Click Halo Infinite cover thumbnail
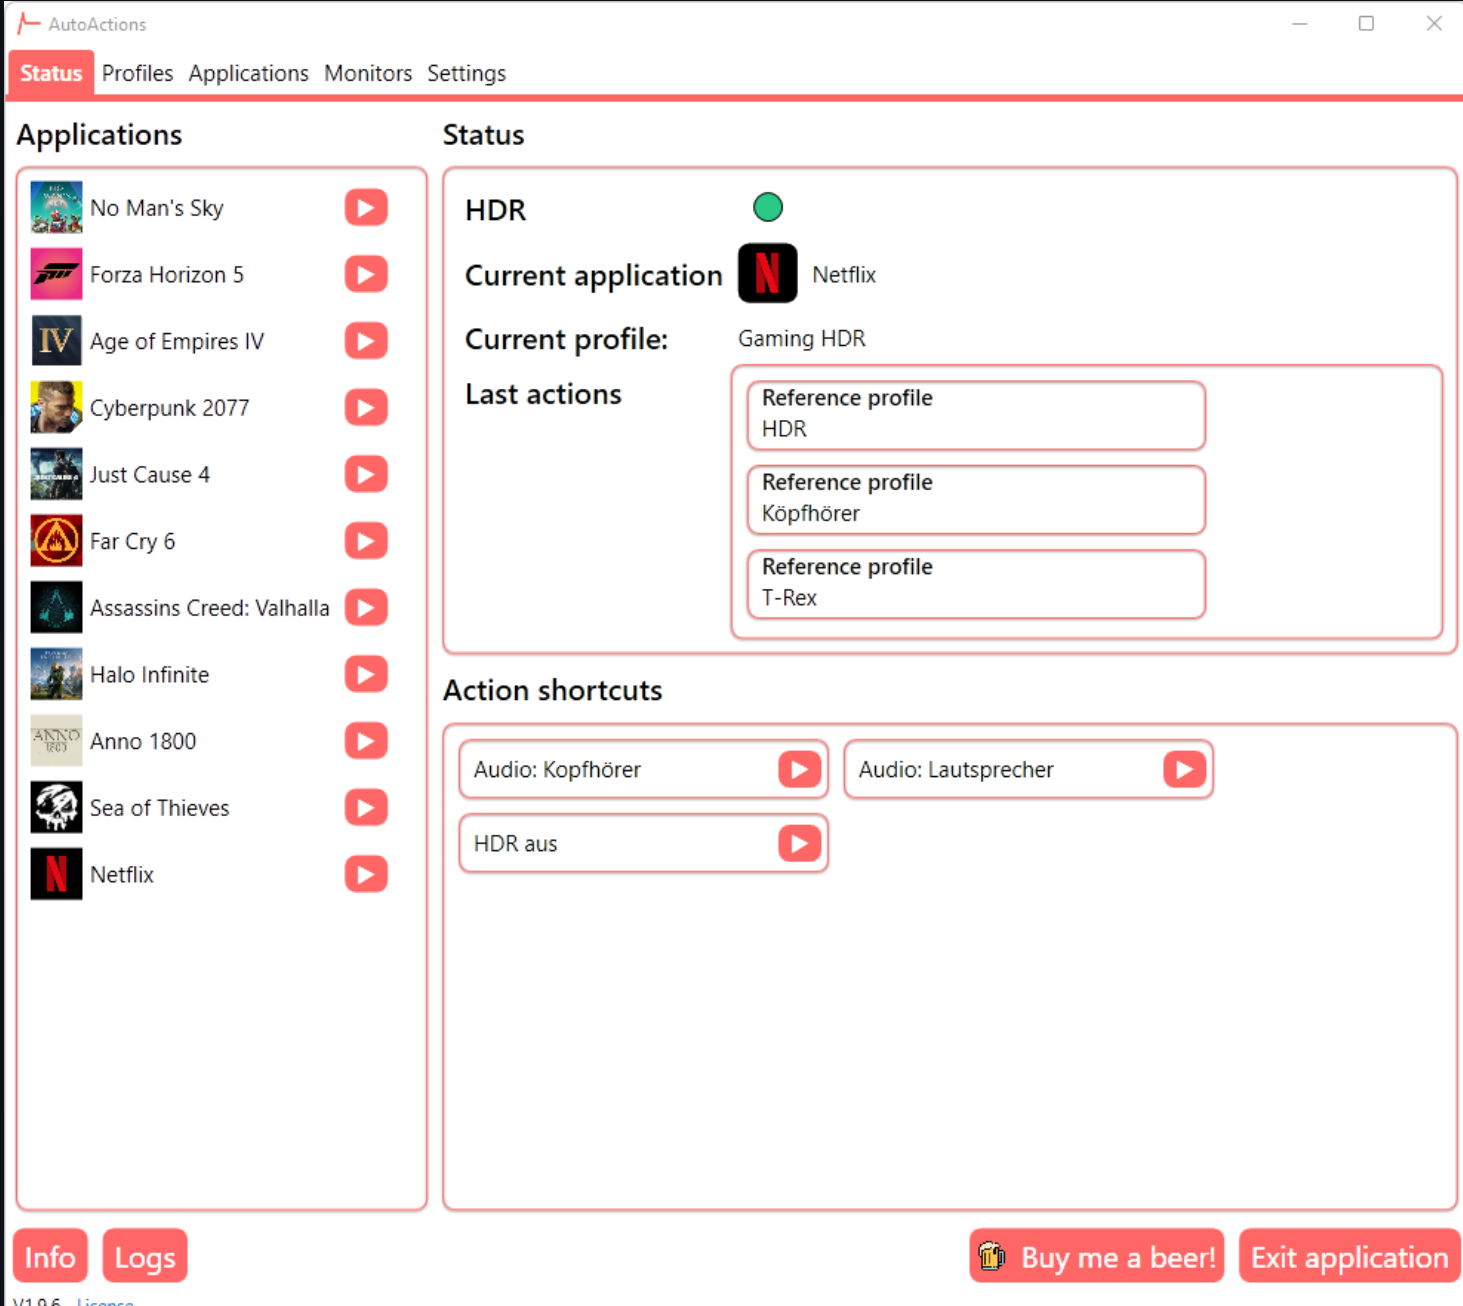1463x1306 pixels. point(56,674)
